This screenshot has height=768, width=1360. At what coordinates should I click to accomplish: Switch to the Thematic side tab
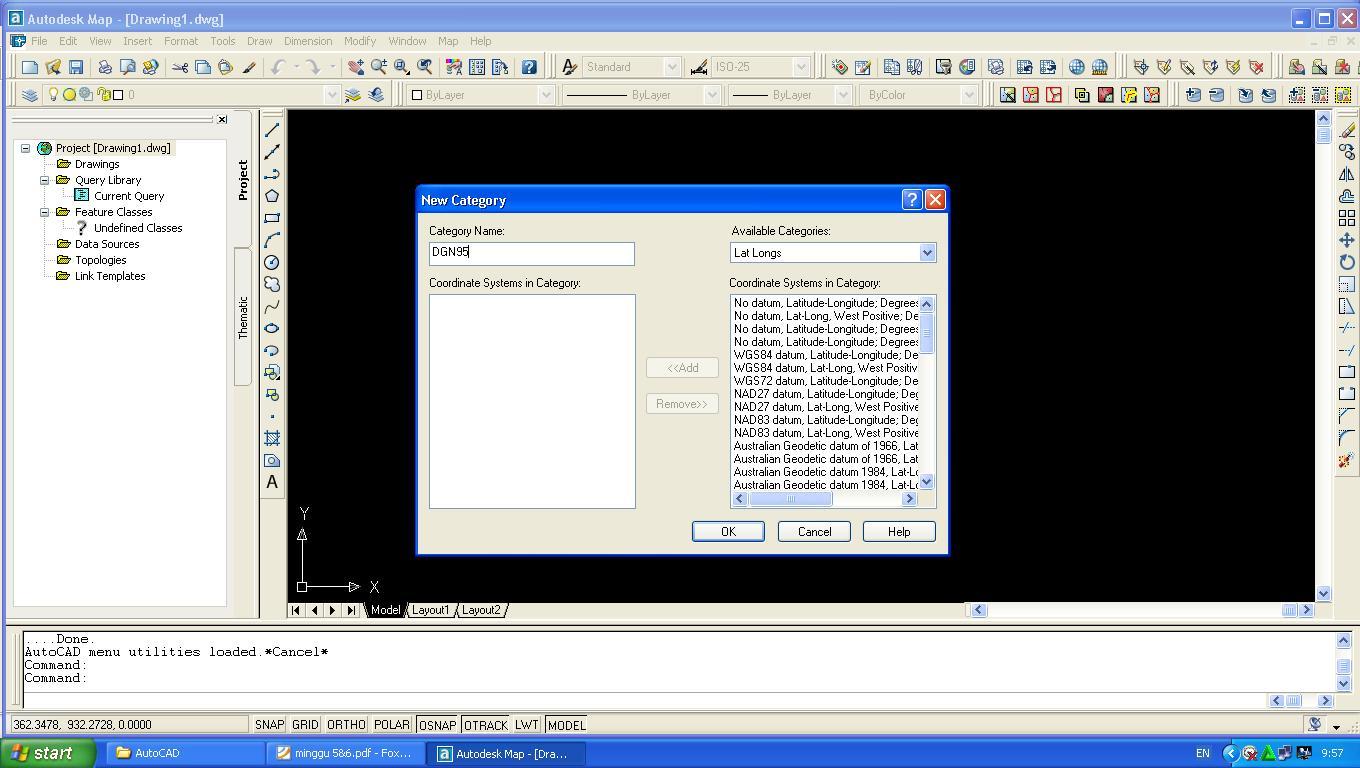click(x=243, y=317)
